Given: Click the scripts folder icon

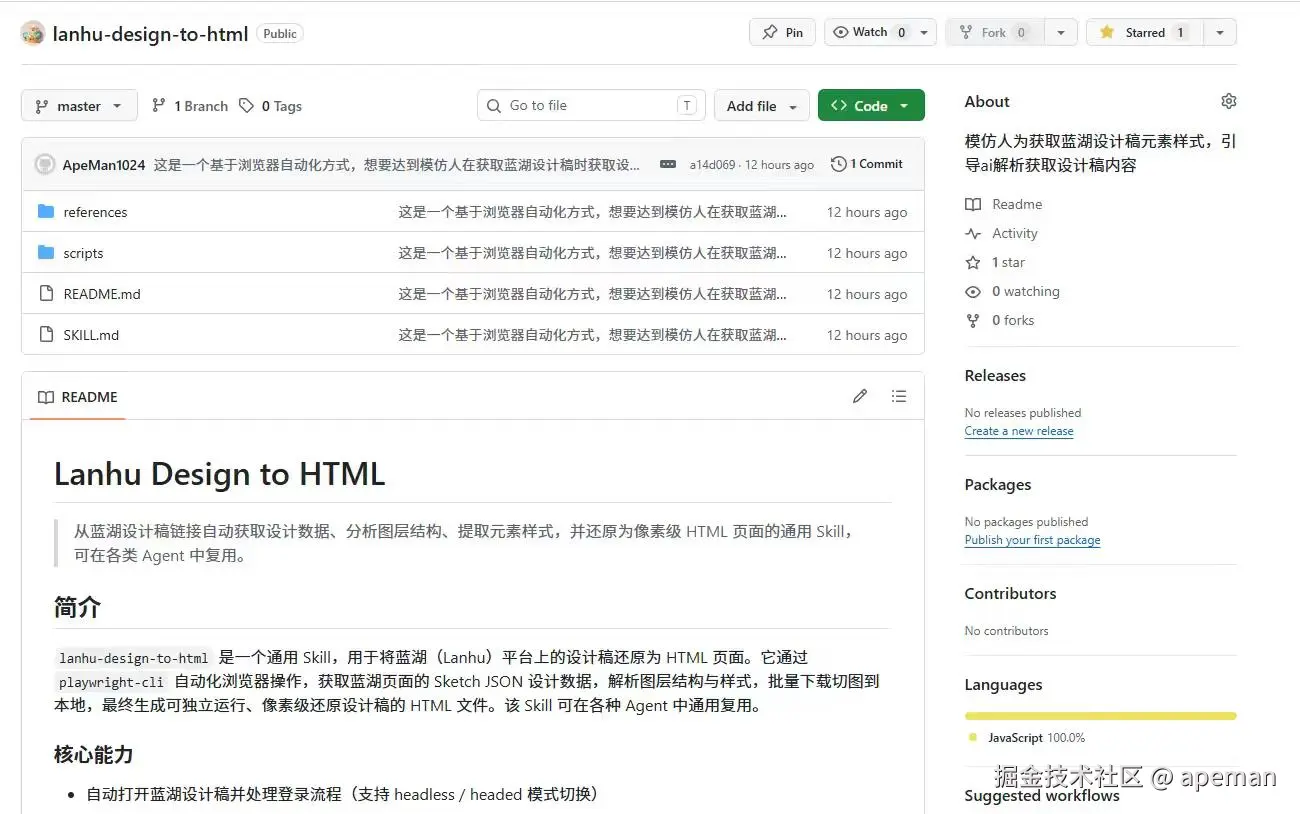Looking at the screenshot, I should pos(46,252).
